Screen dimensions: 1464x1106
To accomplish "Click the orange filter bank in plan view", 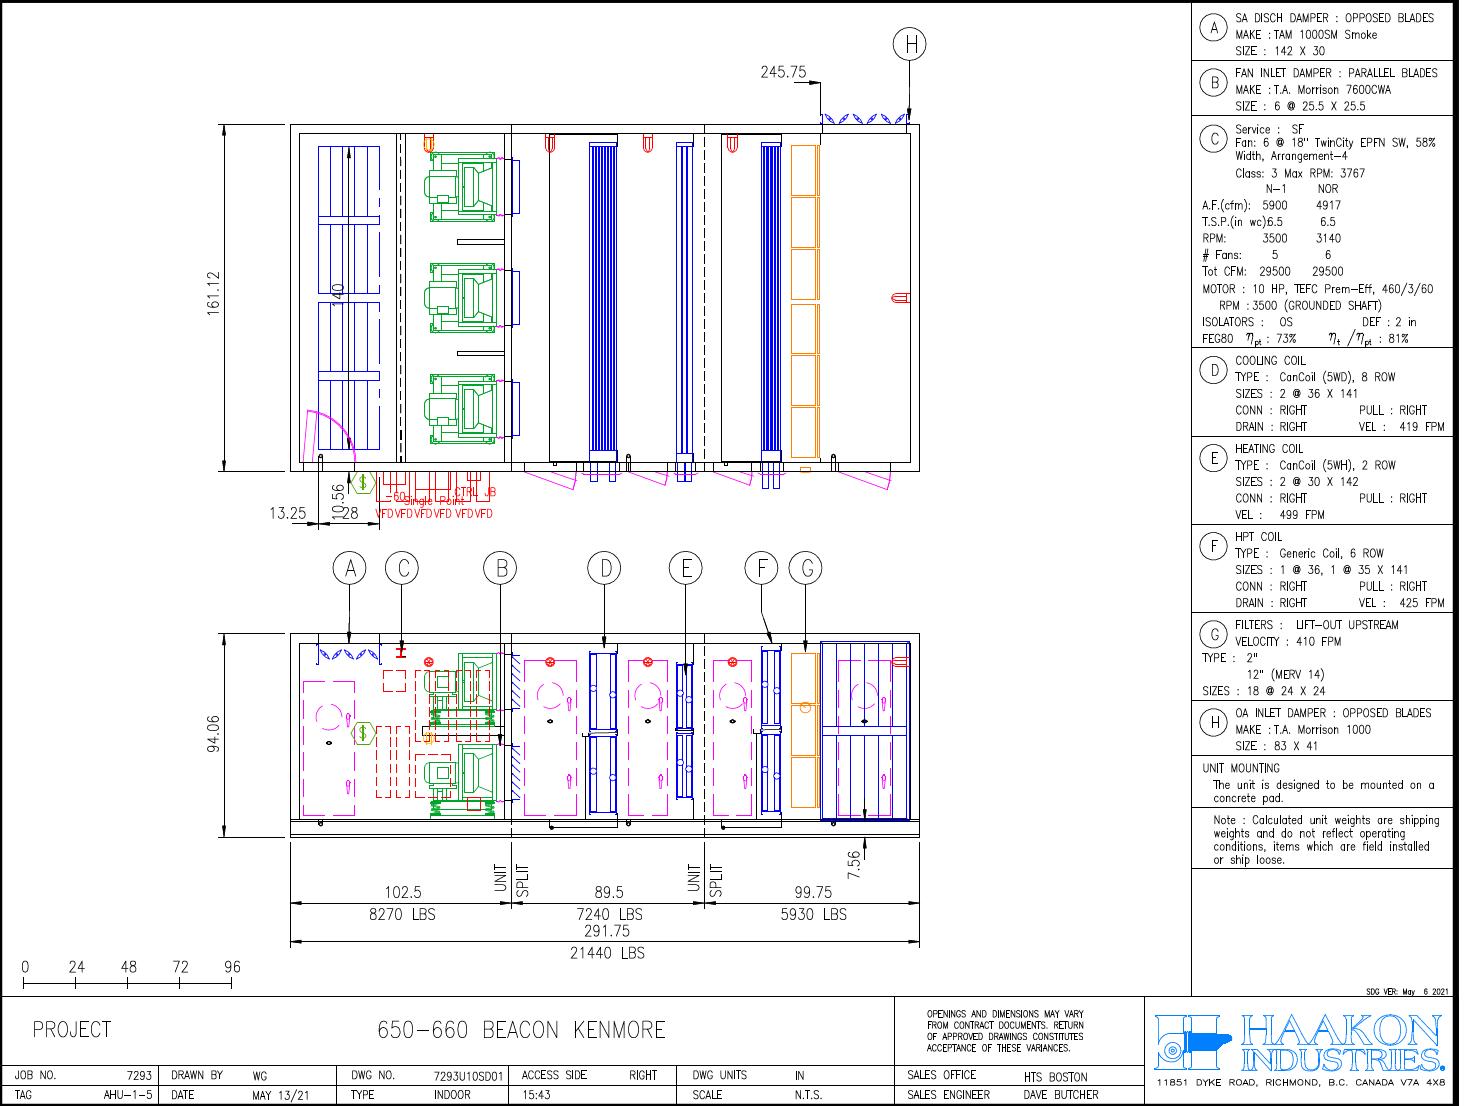I will 805,302.
